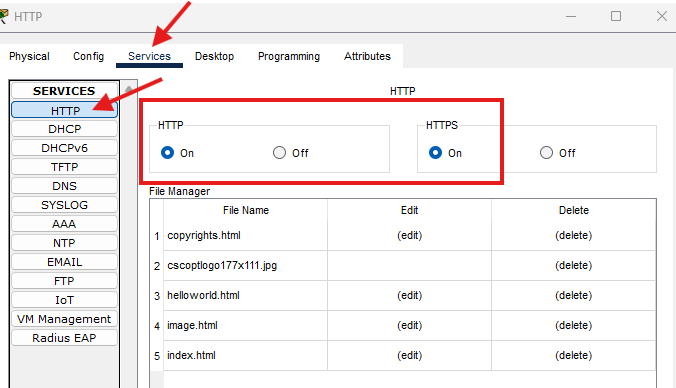Screen dimensions: 676x388
Task: Open the FTP service panel
Action: (x=64, y=281)
